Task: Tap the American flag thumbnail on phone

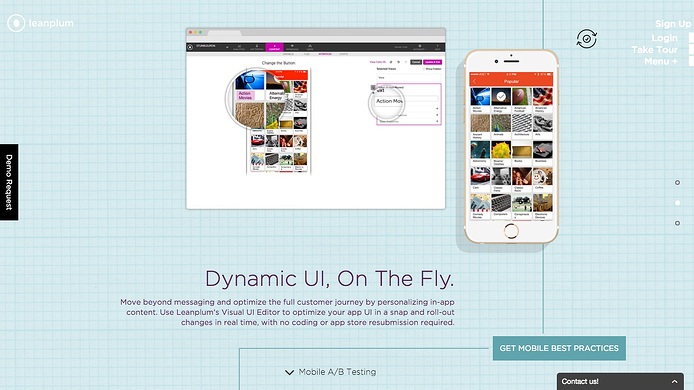Action: coord(543,97)
